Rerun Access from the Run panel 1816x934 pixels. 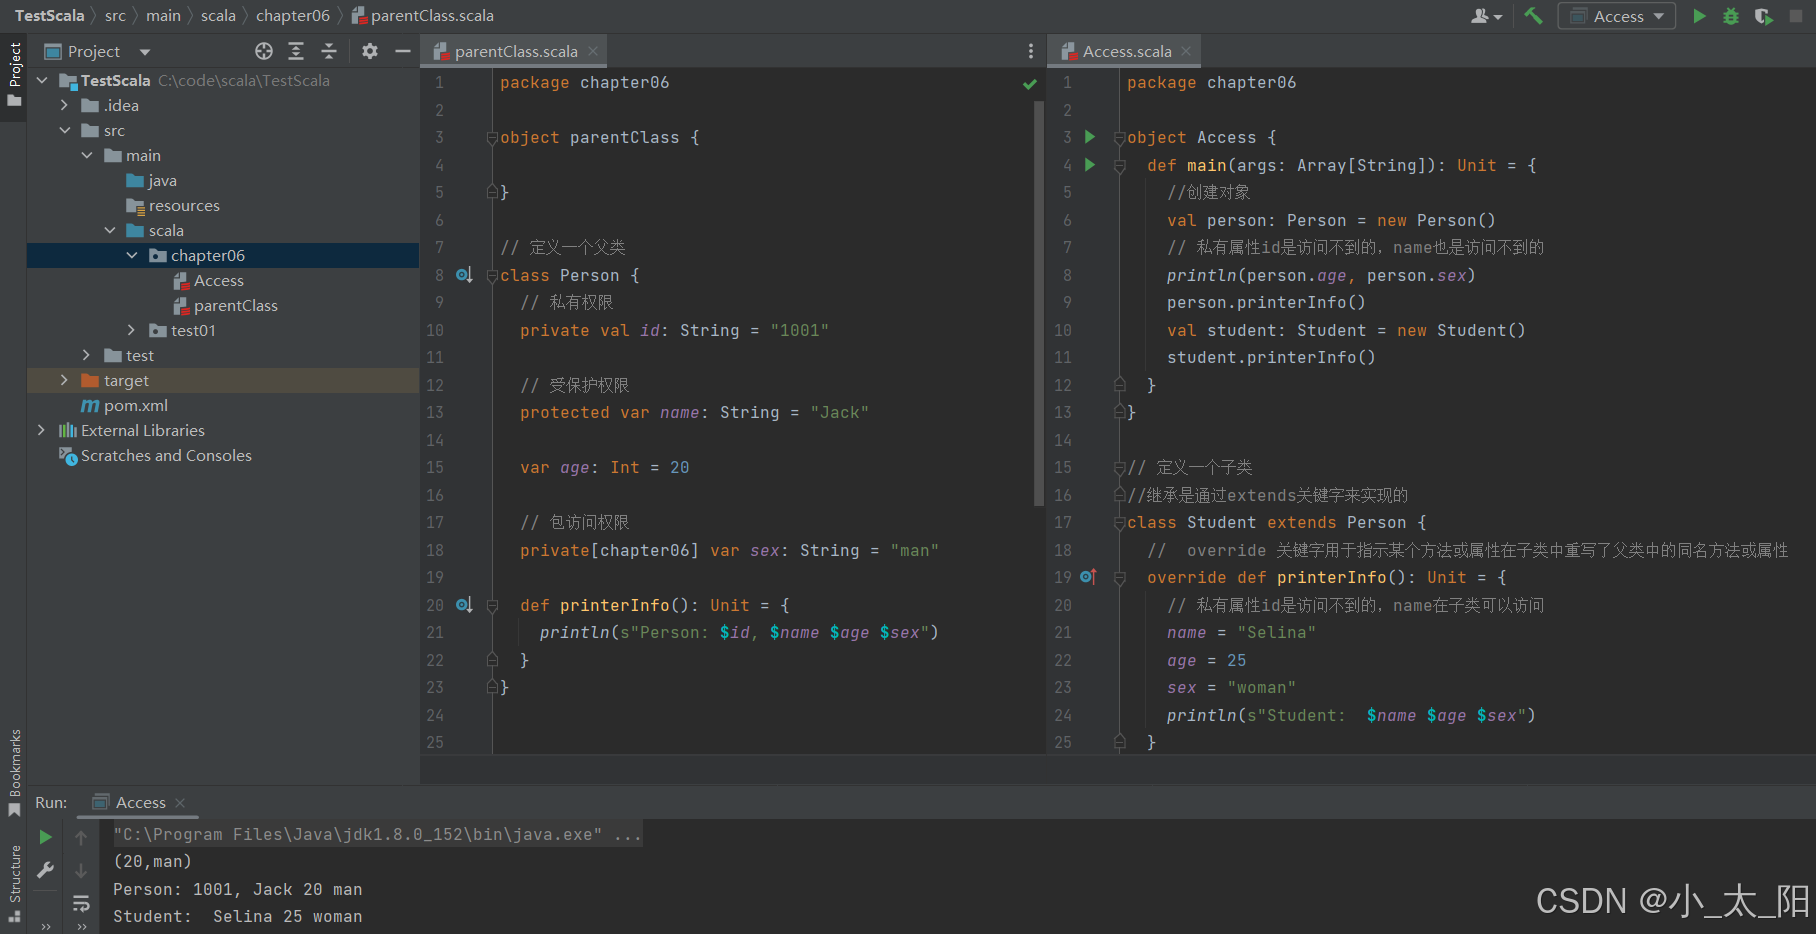pos(45,837)
